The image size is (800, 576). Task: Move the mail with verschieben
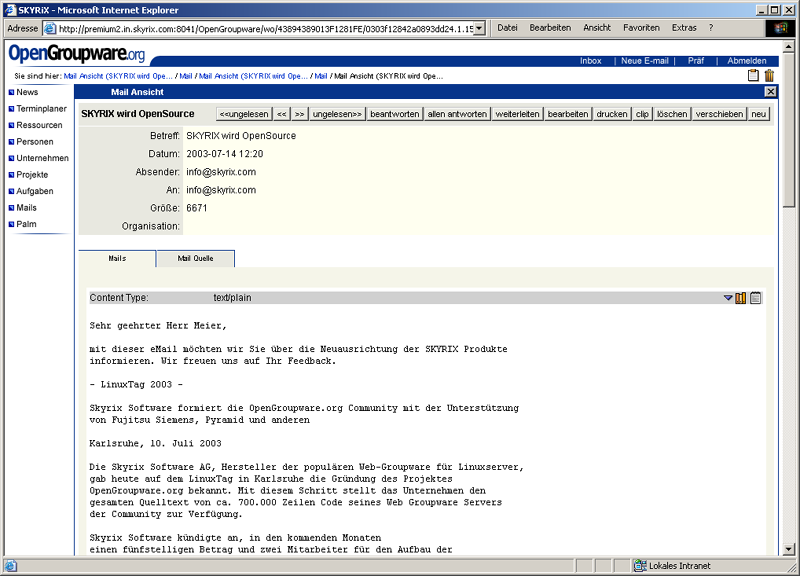719,114
